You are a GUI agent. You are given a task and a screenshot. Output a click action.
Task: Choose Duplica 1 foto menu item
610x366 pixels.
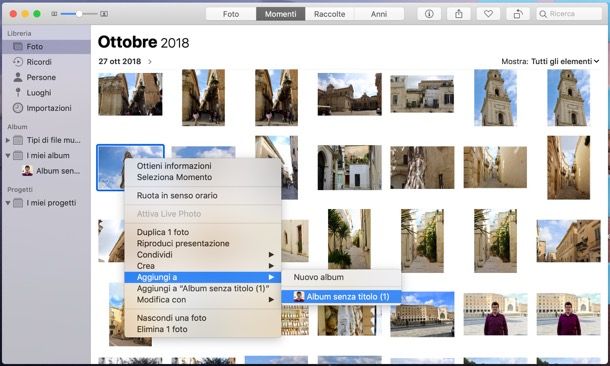203,232
